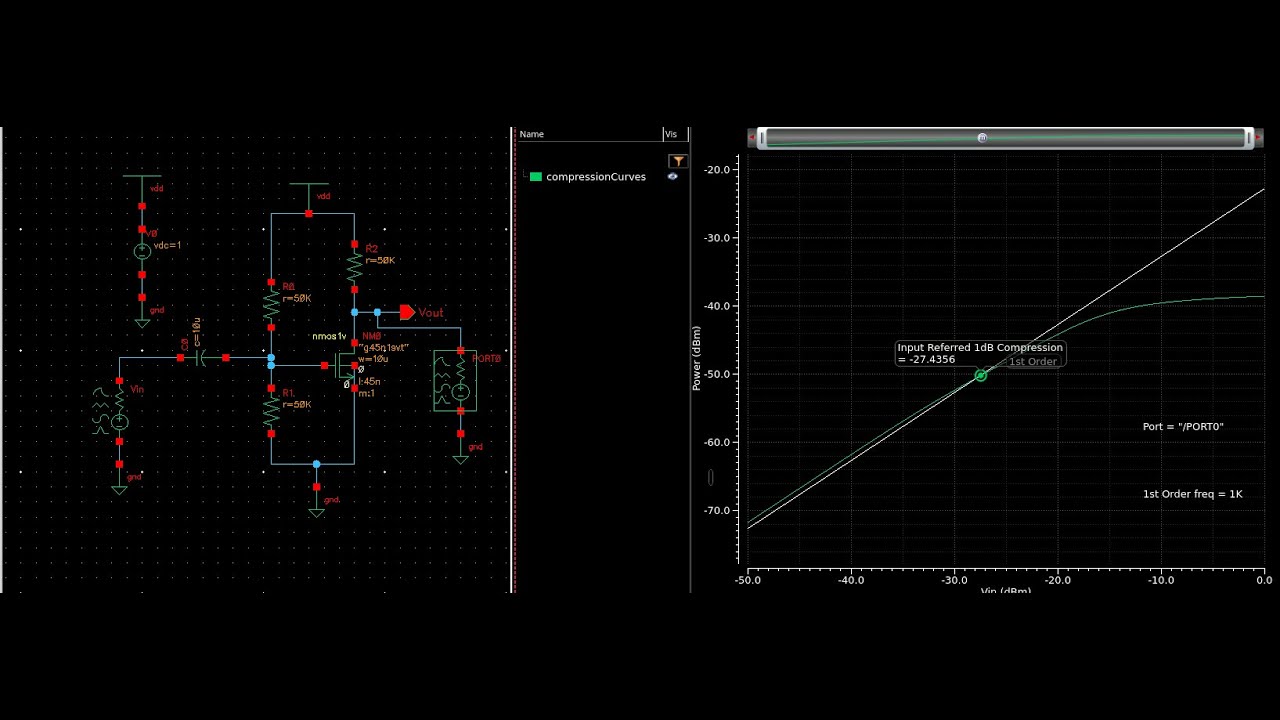Click the 'r=50K' value beside R1
Viewport: 1280px width, 720px height.
(x=297, y=405)
